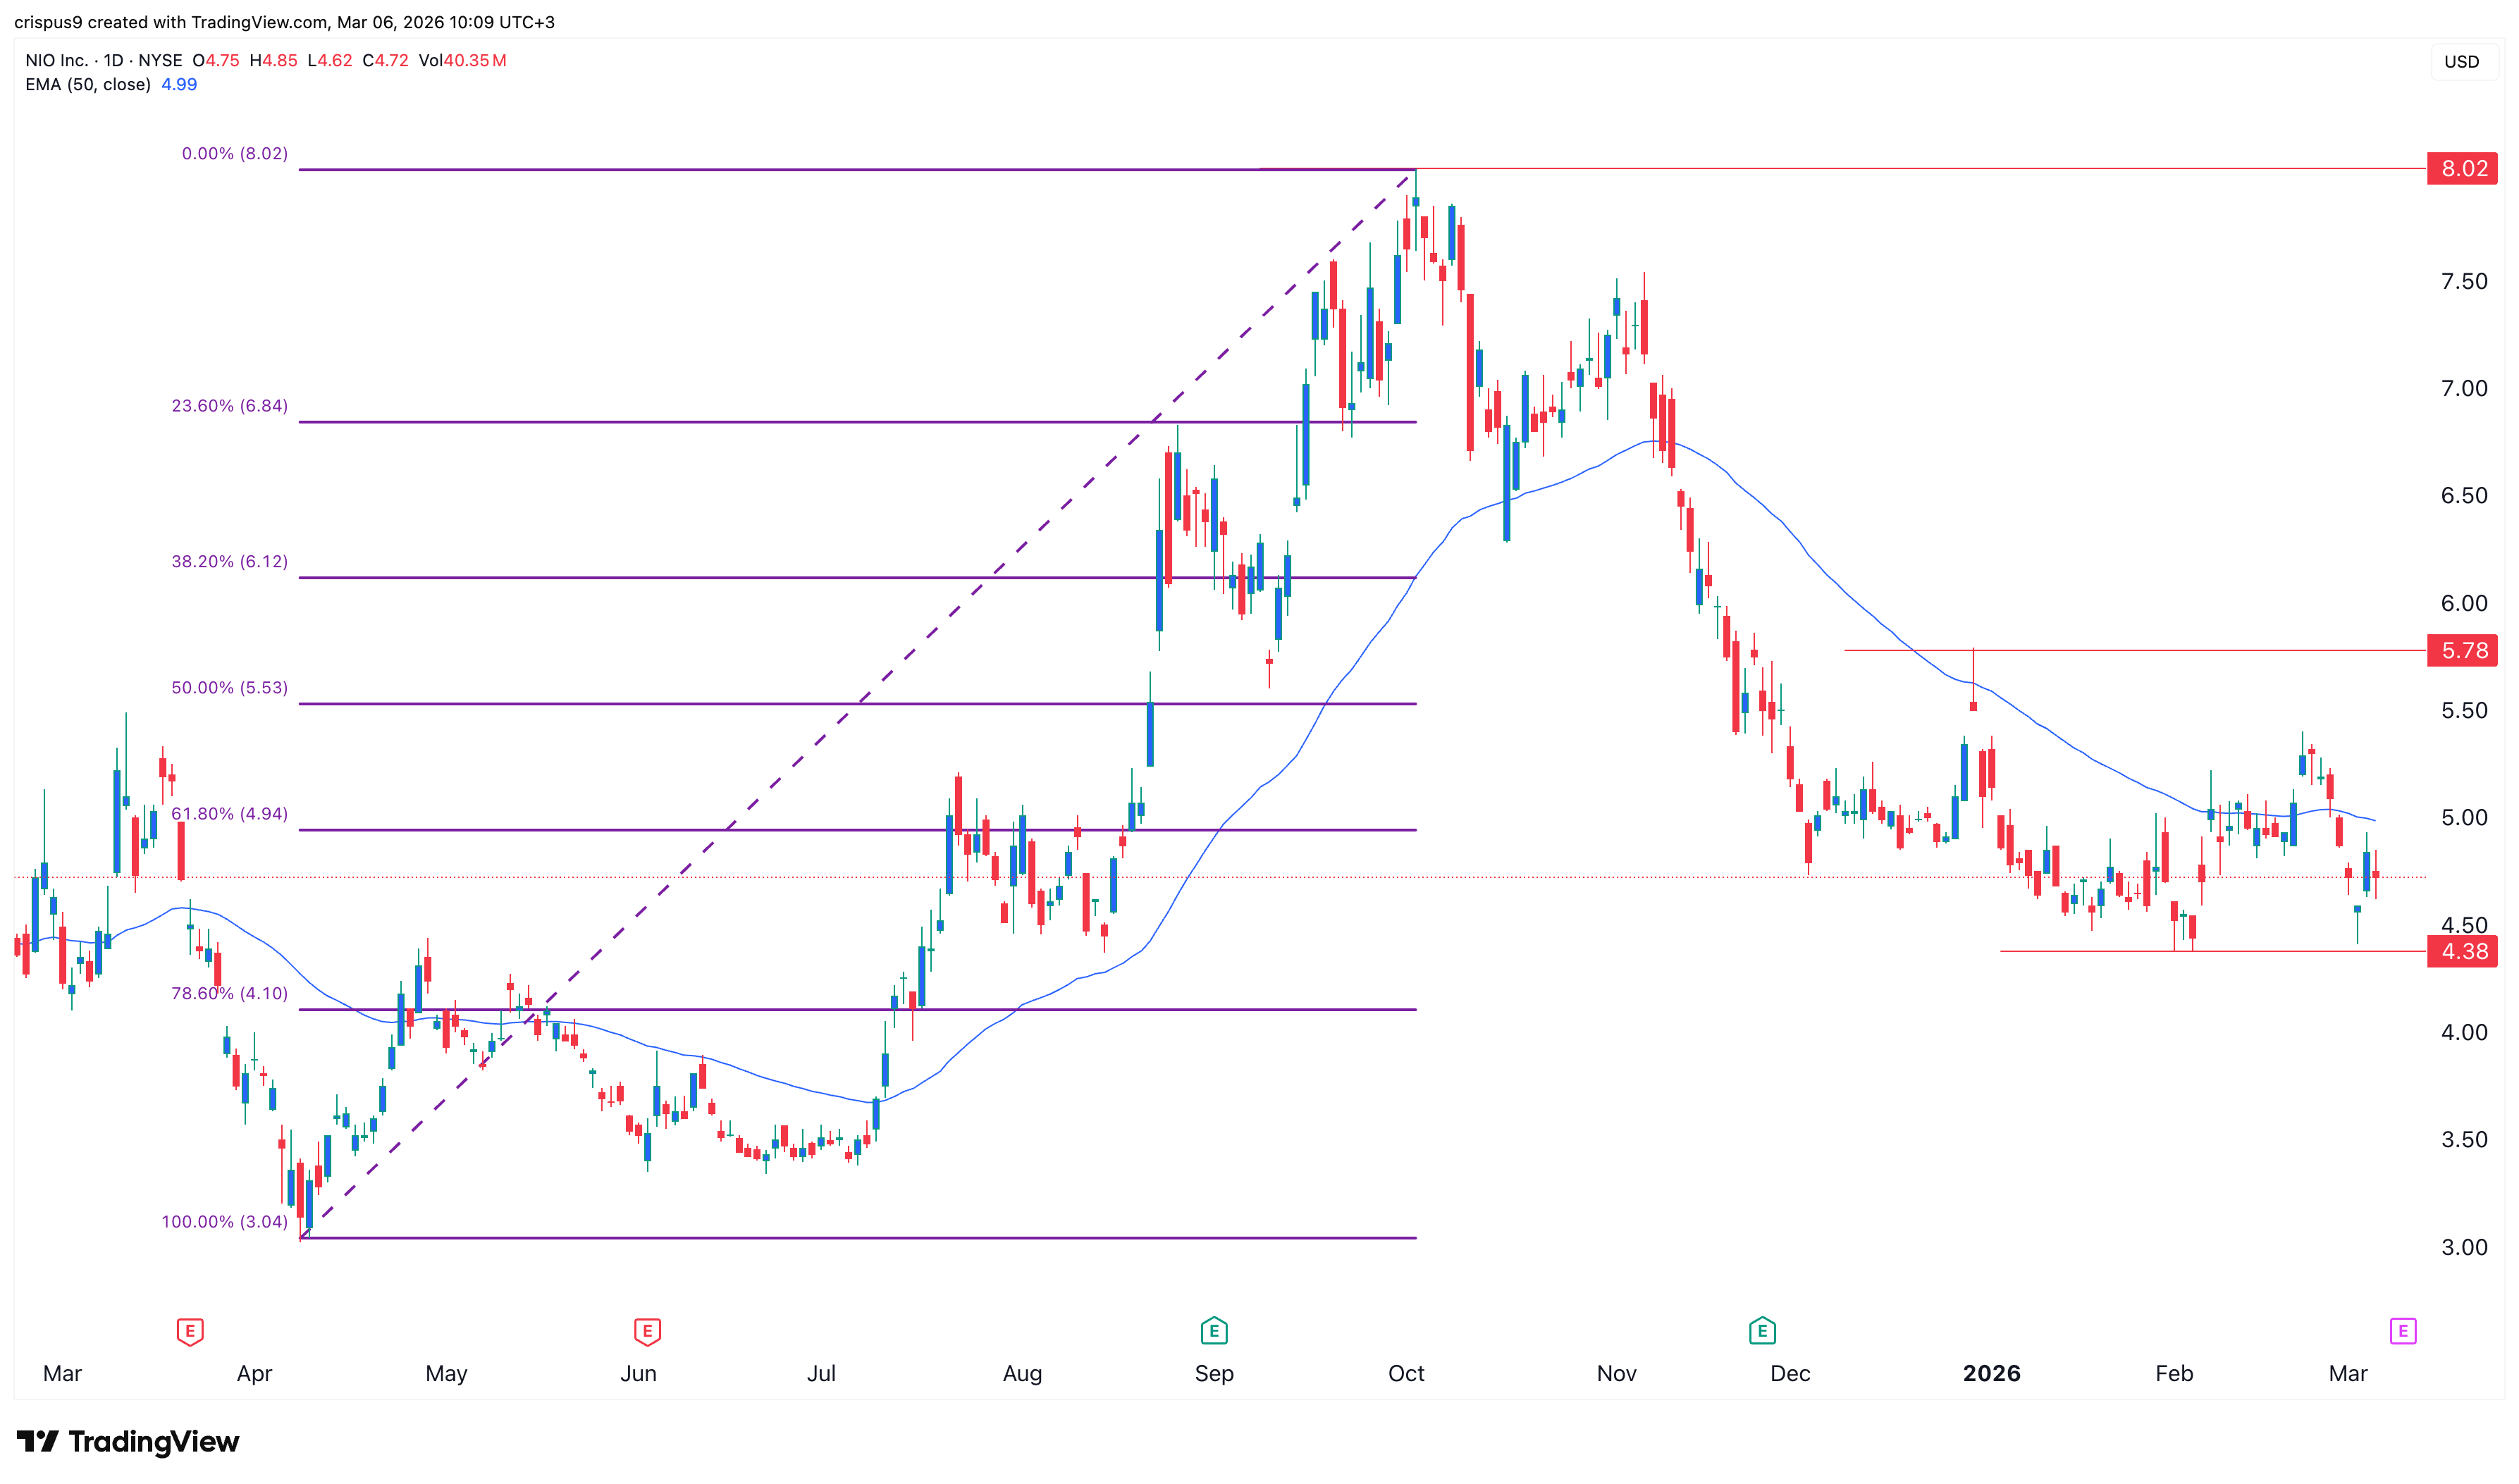
Task: Click the TradingView logo
Action: [x=128, y=1441]
